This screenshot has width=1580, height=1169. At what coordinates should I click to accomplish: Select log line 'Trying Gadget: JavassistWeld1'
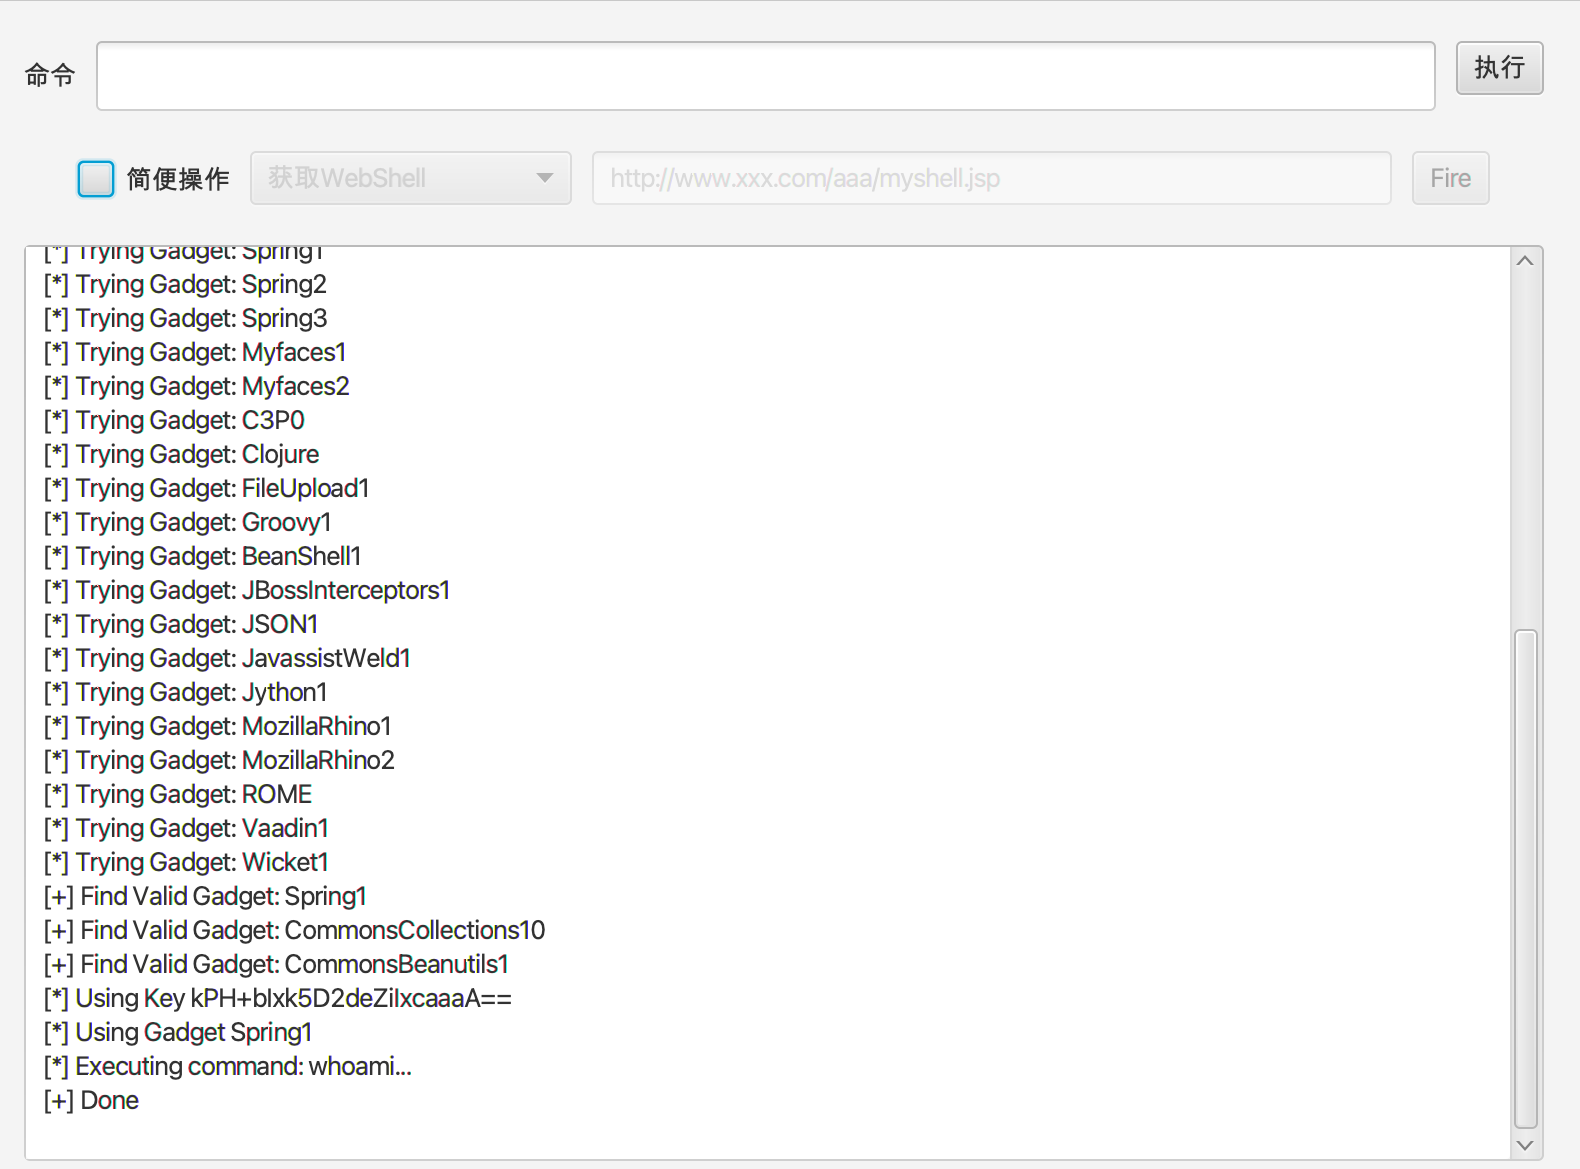(x=227, y=658)
